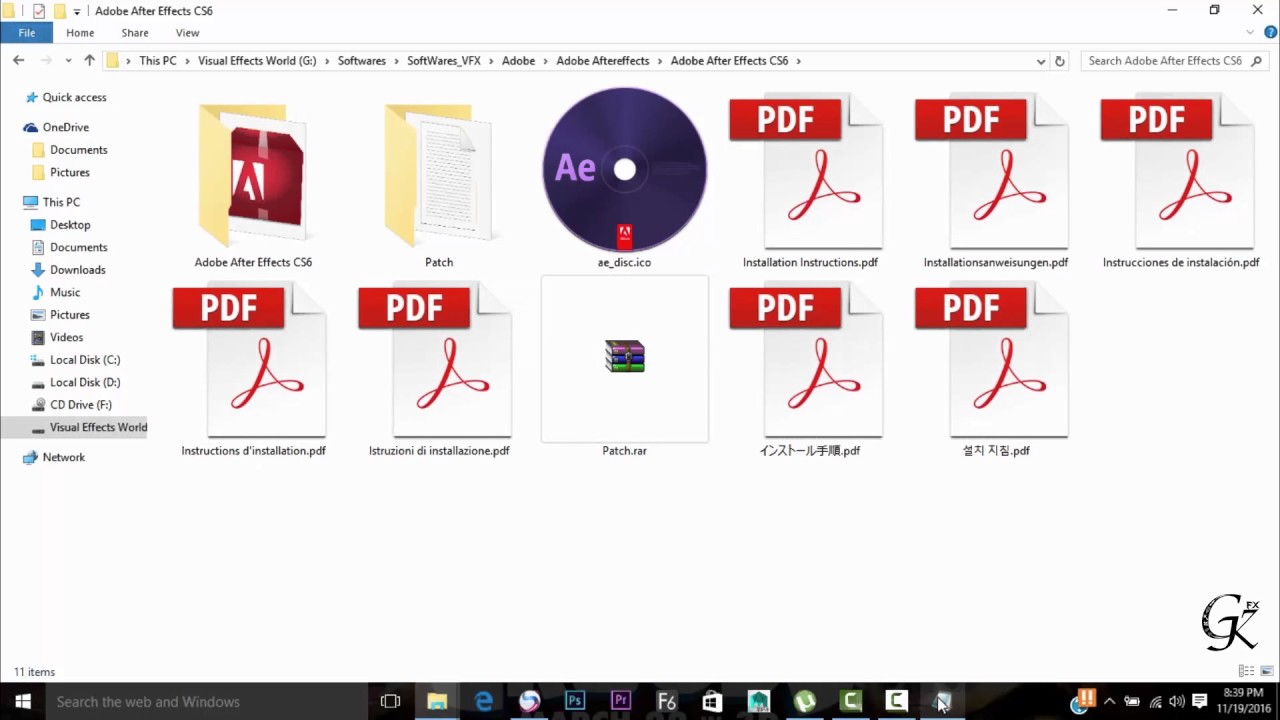The height and width of the screenshot is (720, 1280).
Task: Click the taskbar search box
Action: pyautogui.click(x=207, y=702)
